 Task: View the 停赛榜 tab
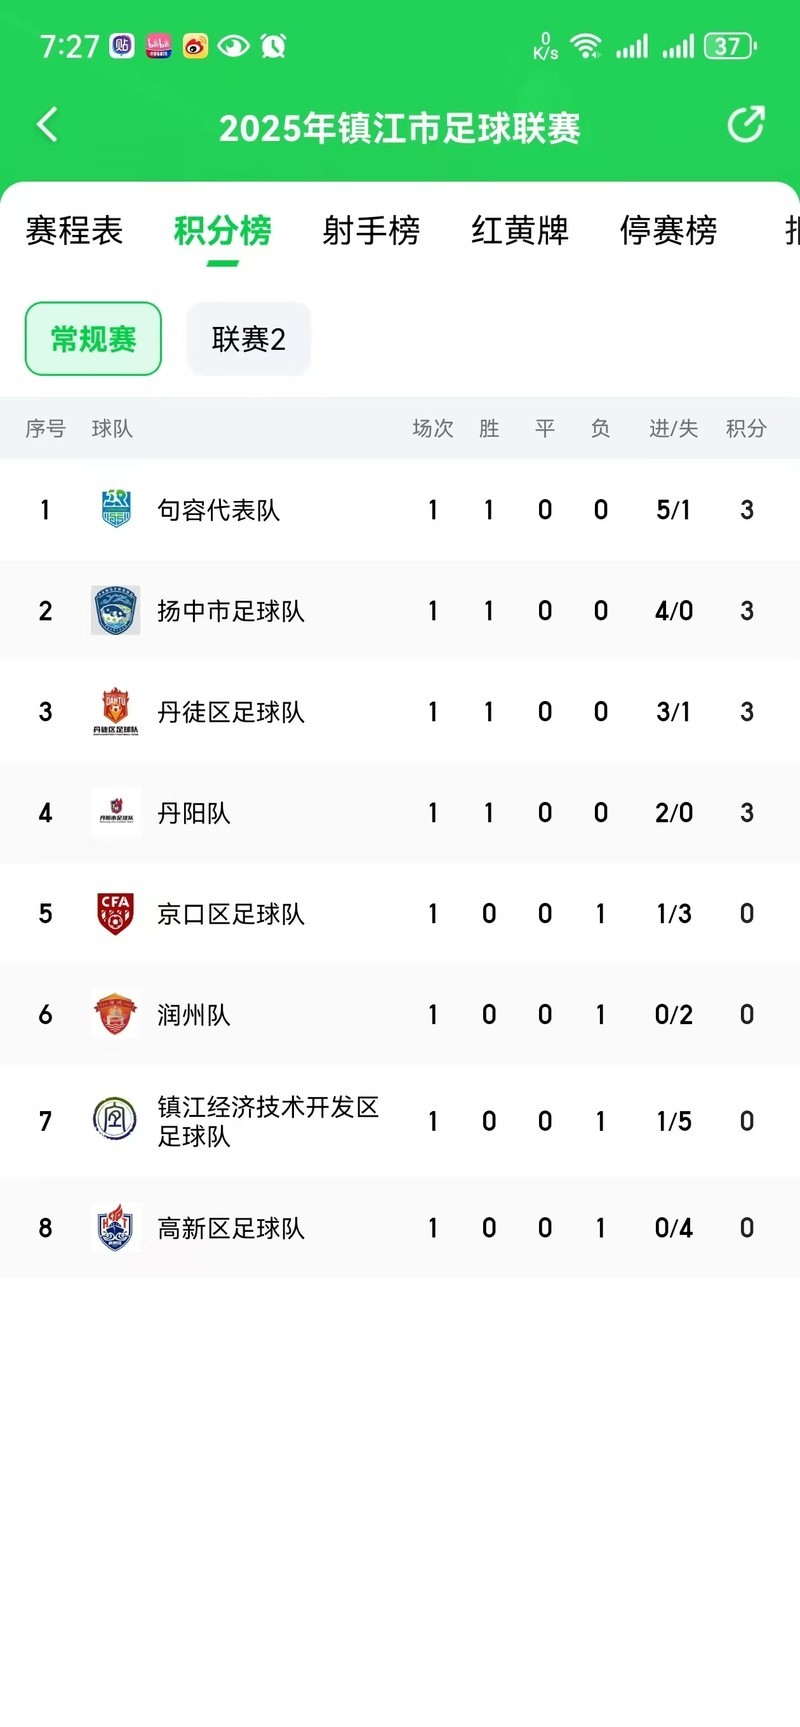(x=668, y=231)
